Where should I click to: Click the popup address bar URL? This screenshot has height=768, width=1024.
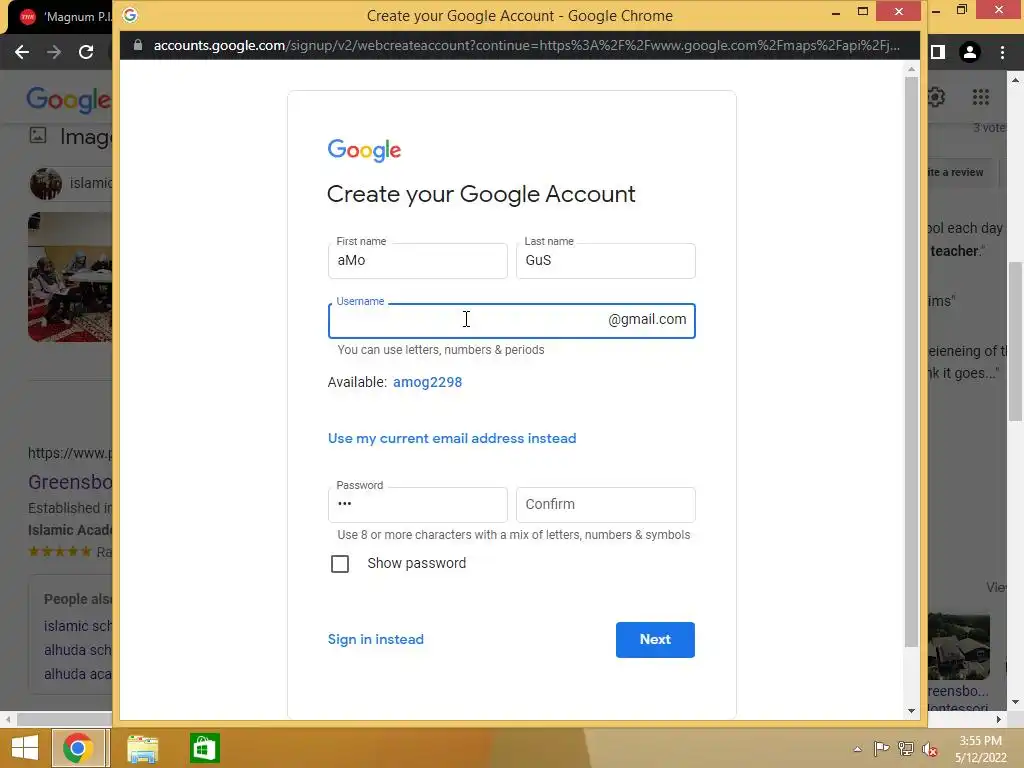526,46
